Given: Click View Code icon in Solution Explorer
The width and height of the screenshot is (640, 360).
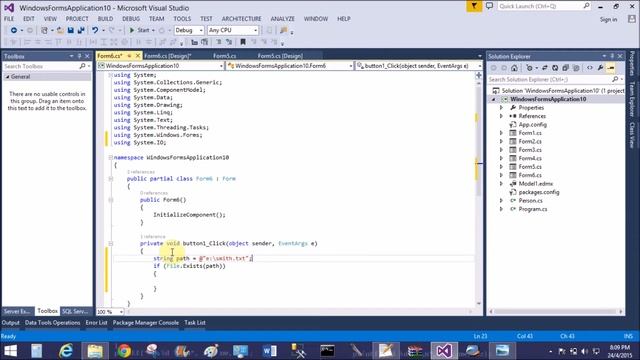Looking at the screenshot, I should point(590,68).
